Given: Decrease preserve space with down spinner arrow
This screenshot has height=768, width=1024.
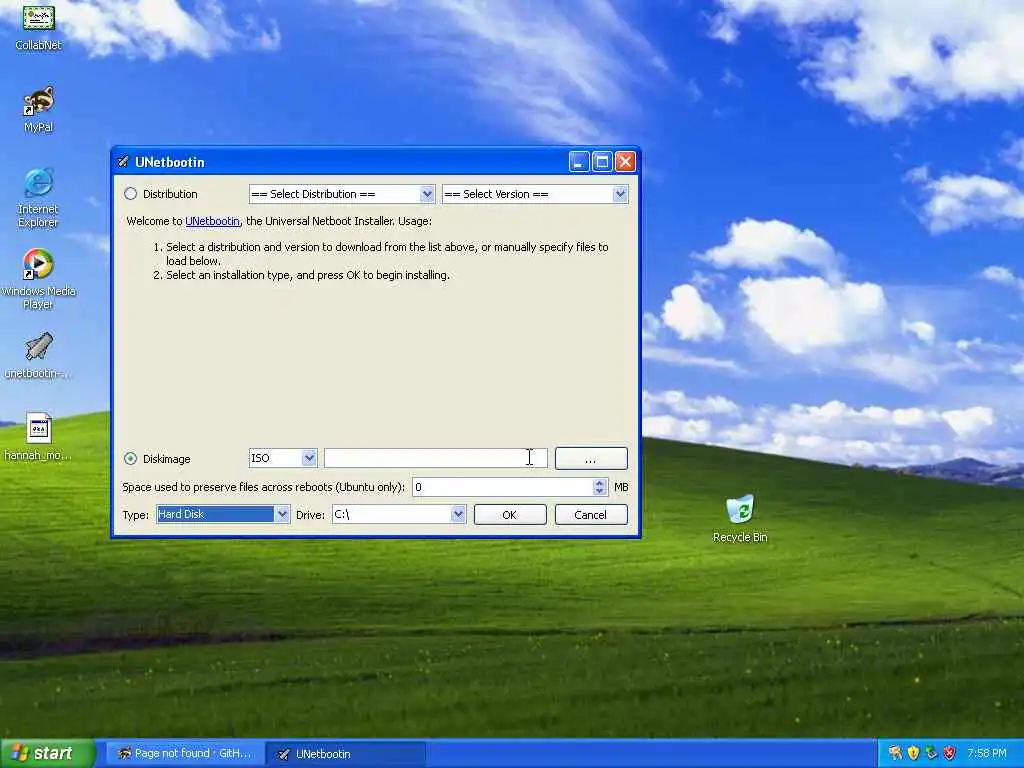Looking at the screenshot, I should click(600, 491).
